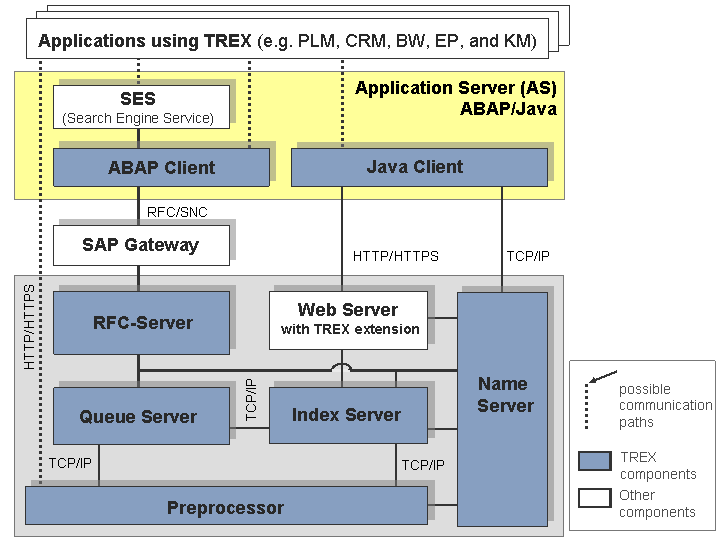Select the RFC-Server component
Screen dimensions: 720x540
pyautogui.click(x=141, y=323)
